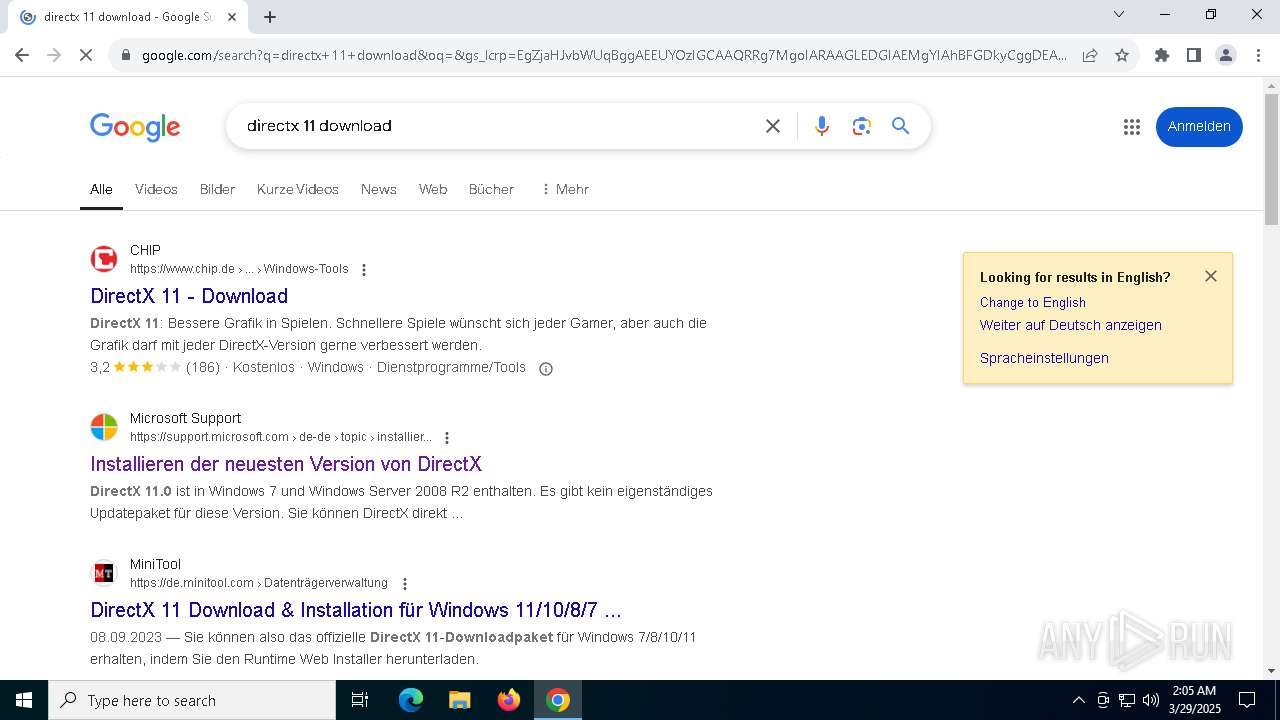The width and height of the screenshot is (1280, 720).
Task: Go to the Google logo home
Action: (x=135, y=127)
